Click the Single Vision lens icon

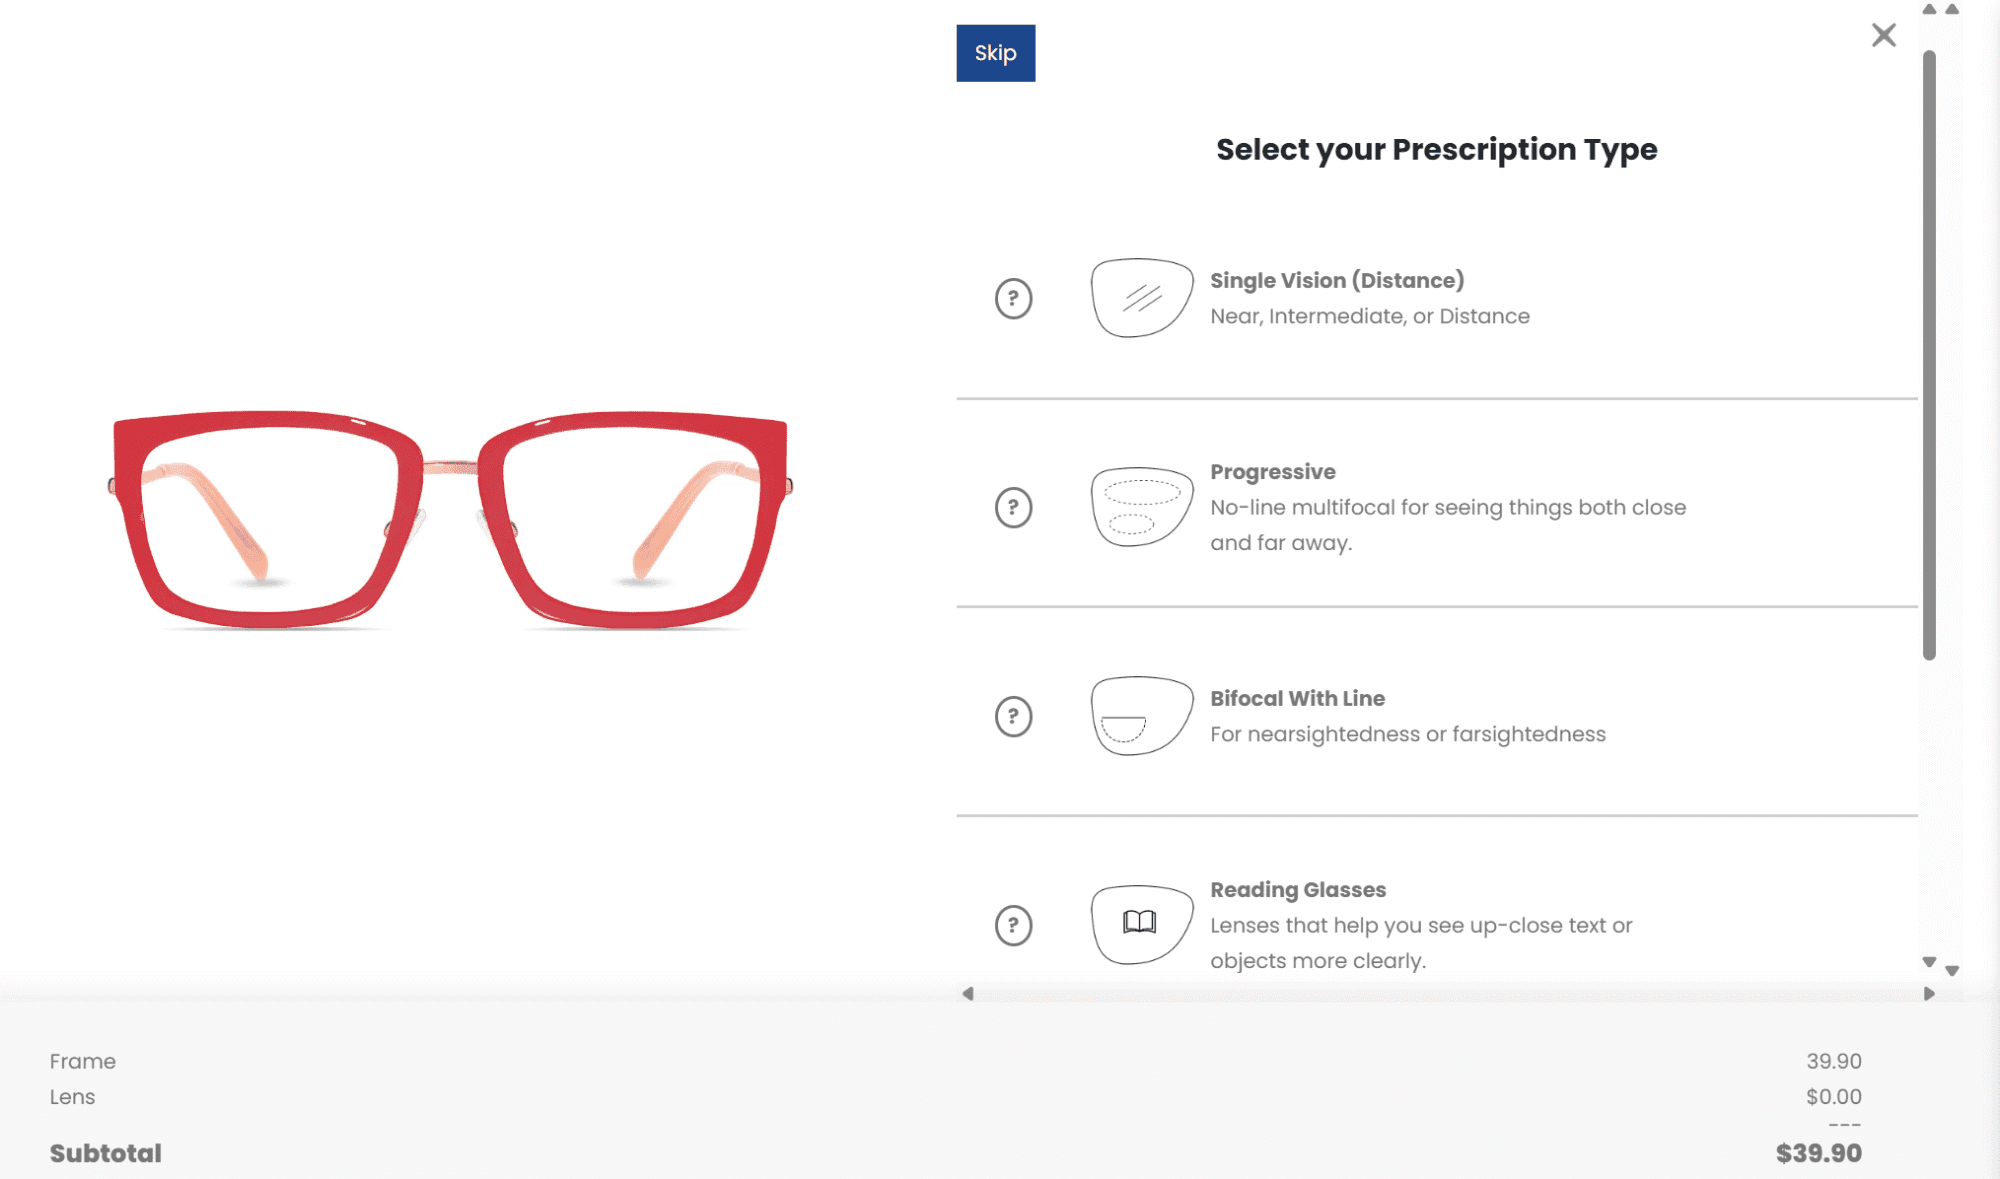click(1141, 298)
